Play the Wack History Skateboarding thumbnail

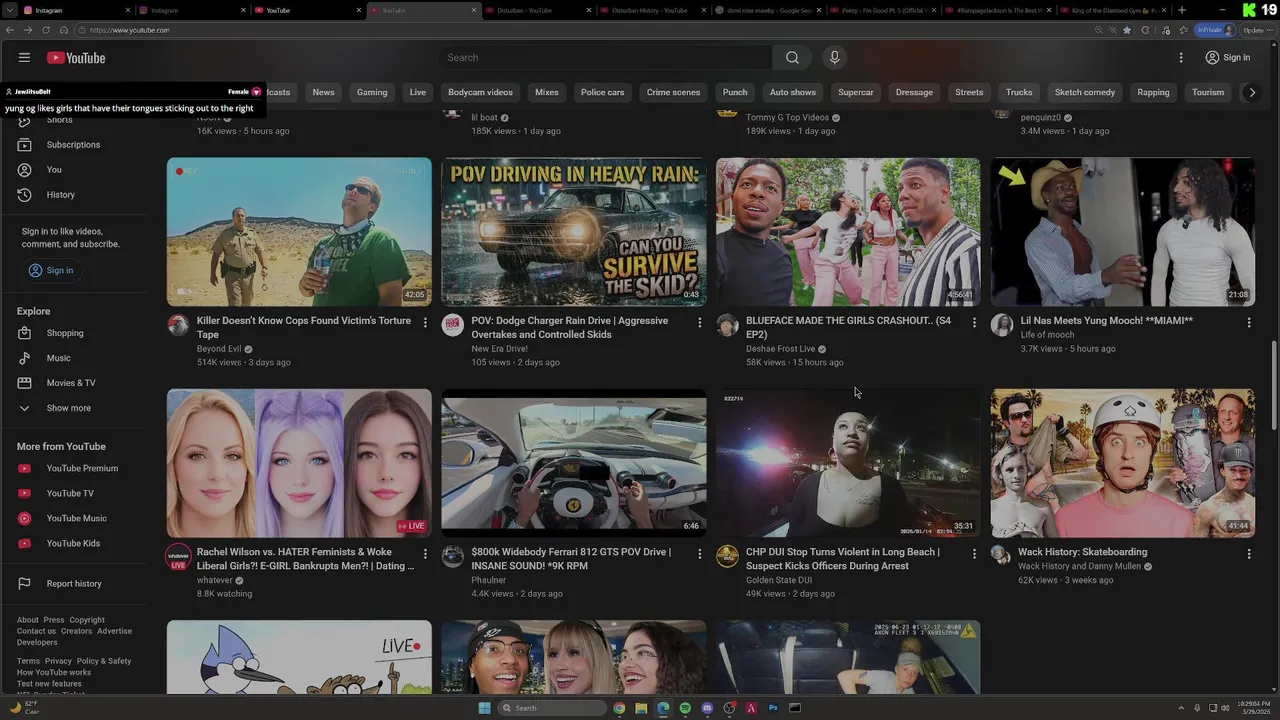1123,463
